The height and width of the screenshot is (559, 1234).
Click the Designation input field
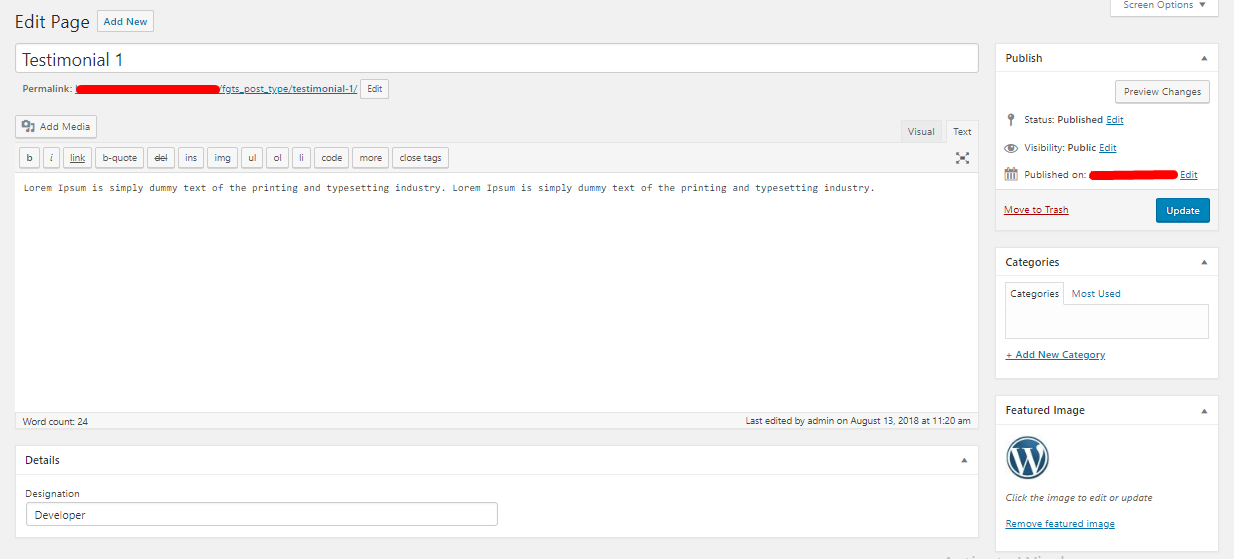pos(261,515)
